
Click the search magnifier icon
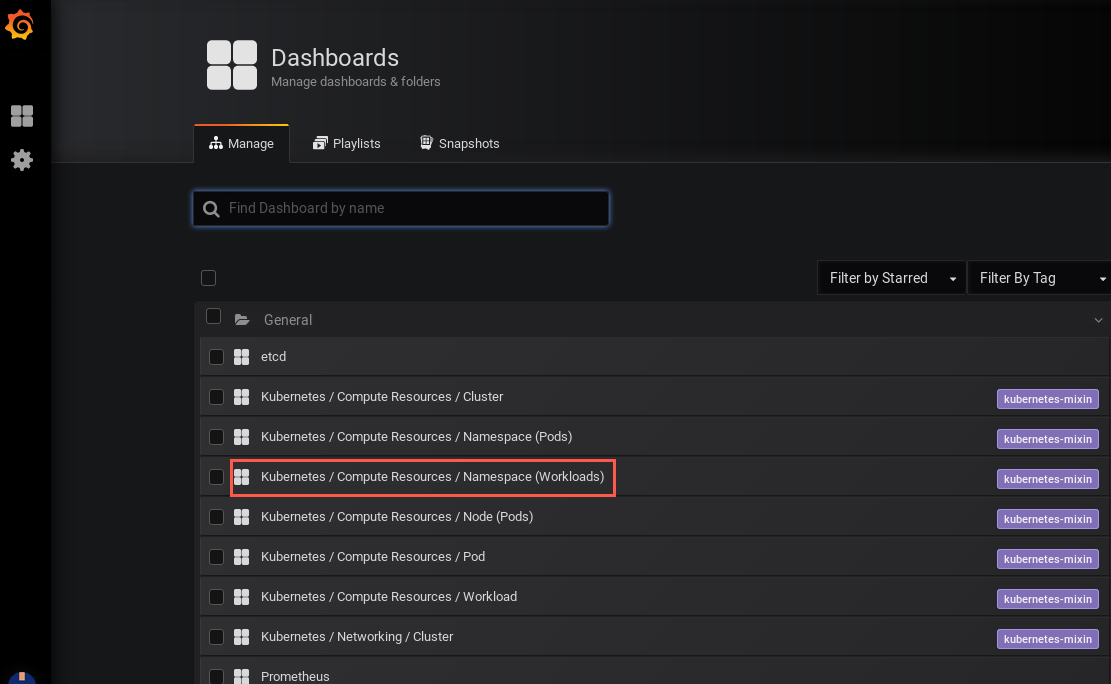(210, 208)
